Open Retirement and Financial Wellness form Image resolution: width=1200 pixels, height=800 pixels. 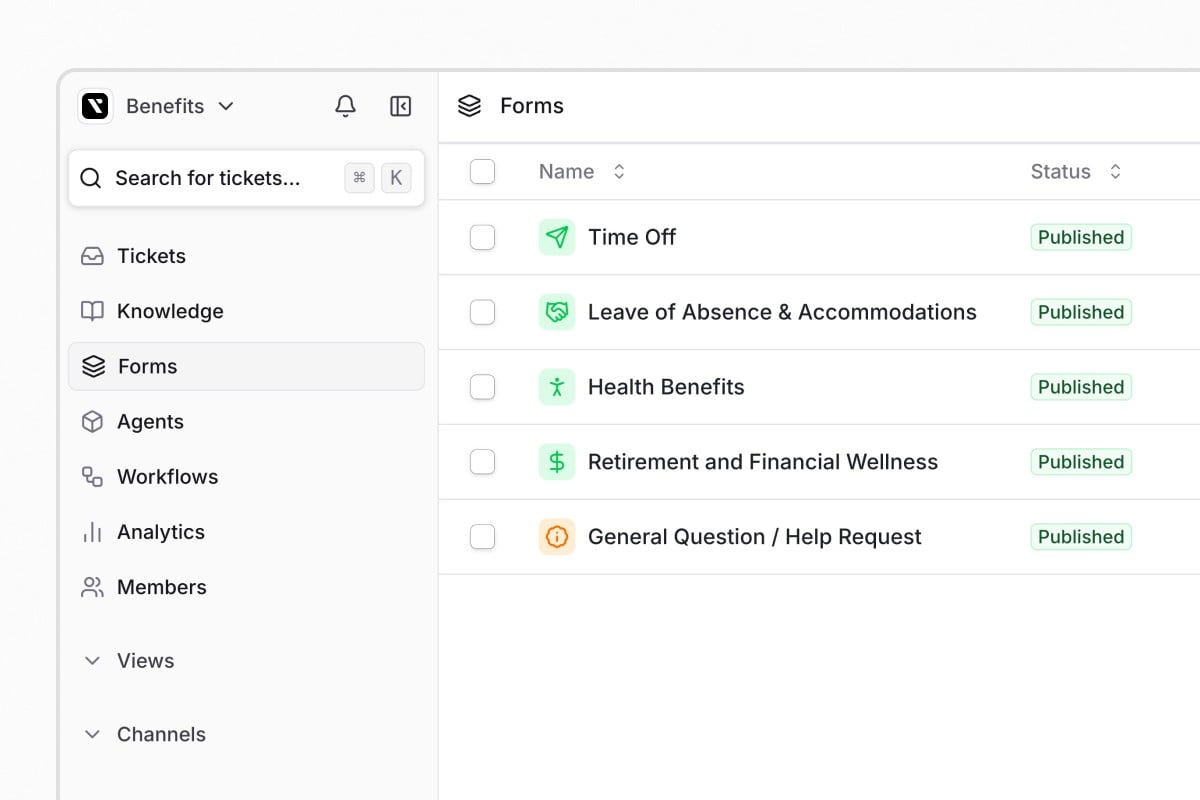pyautogui.click(x=763, y=462)
